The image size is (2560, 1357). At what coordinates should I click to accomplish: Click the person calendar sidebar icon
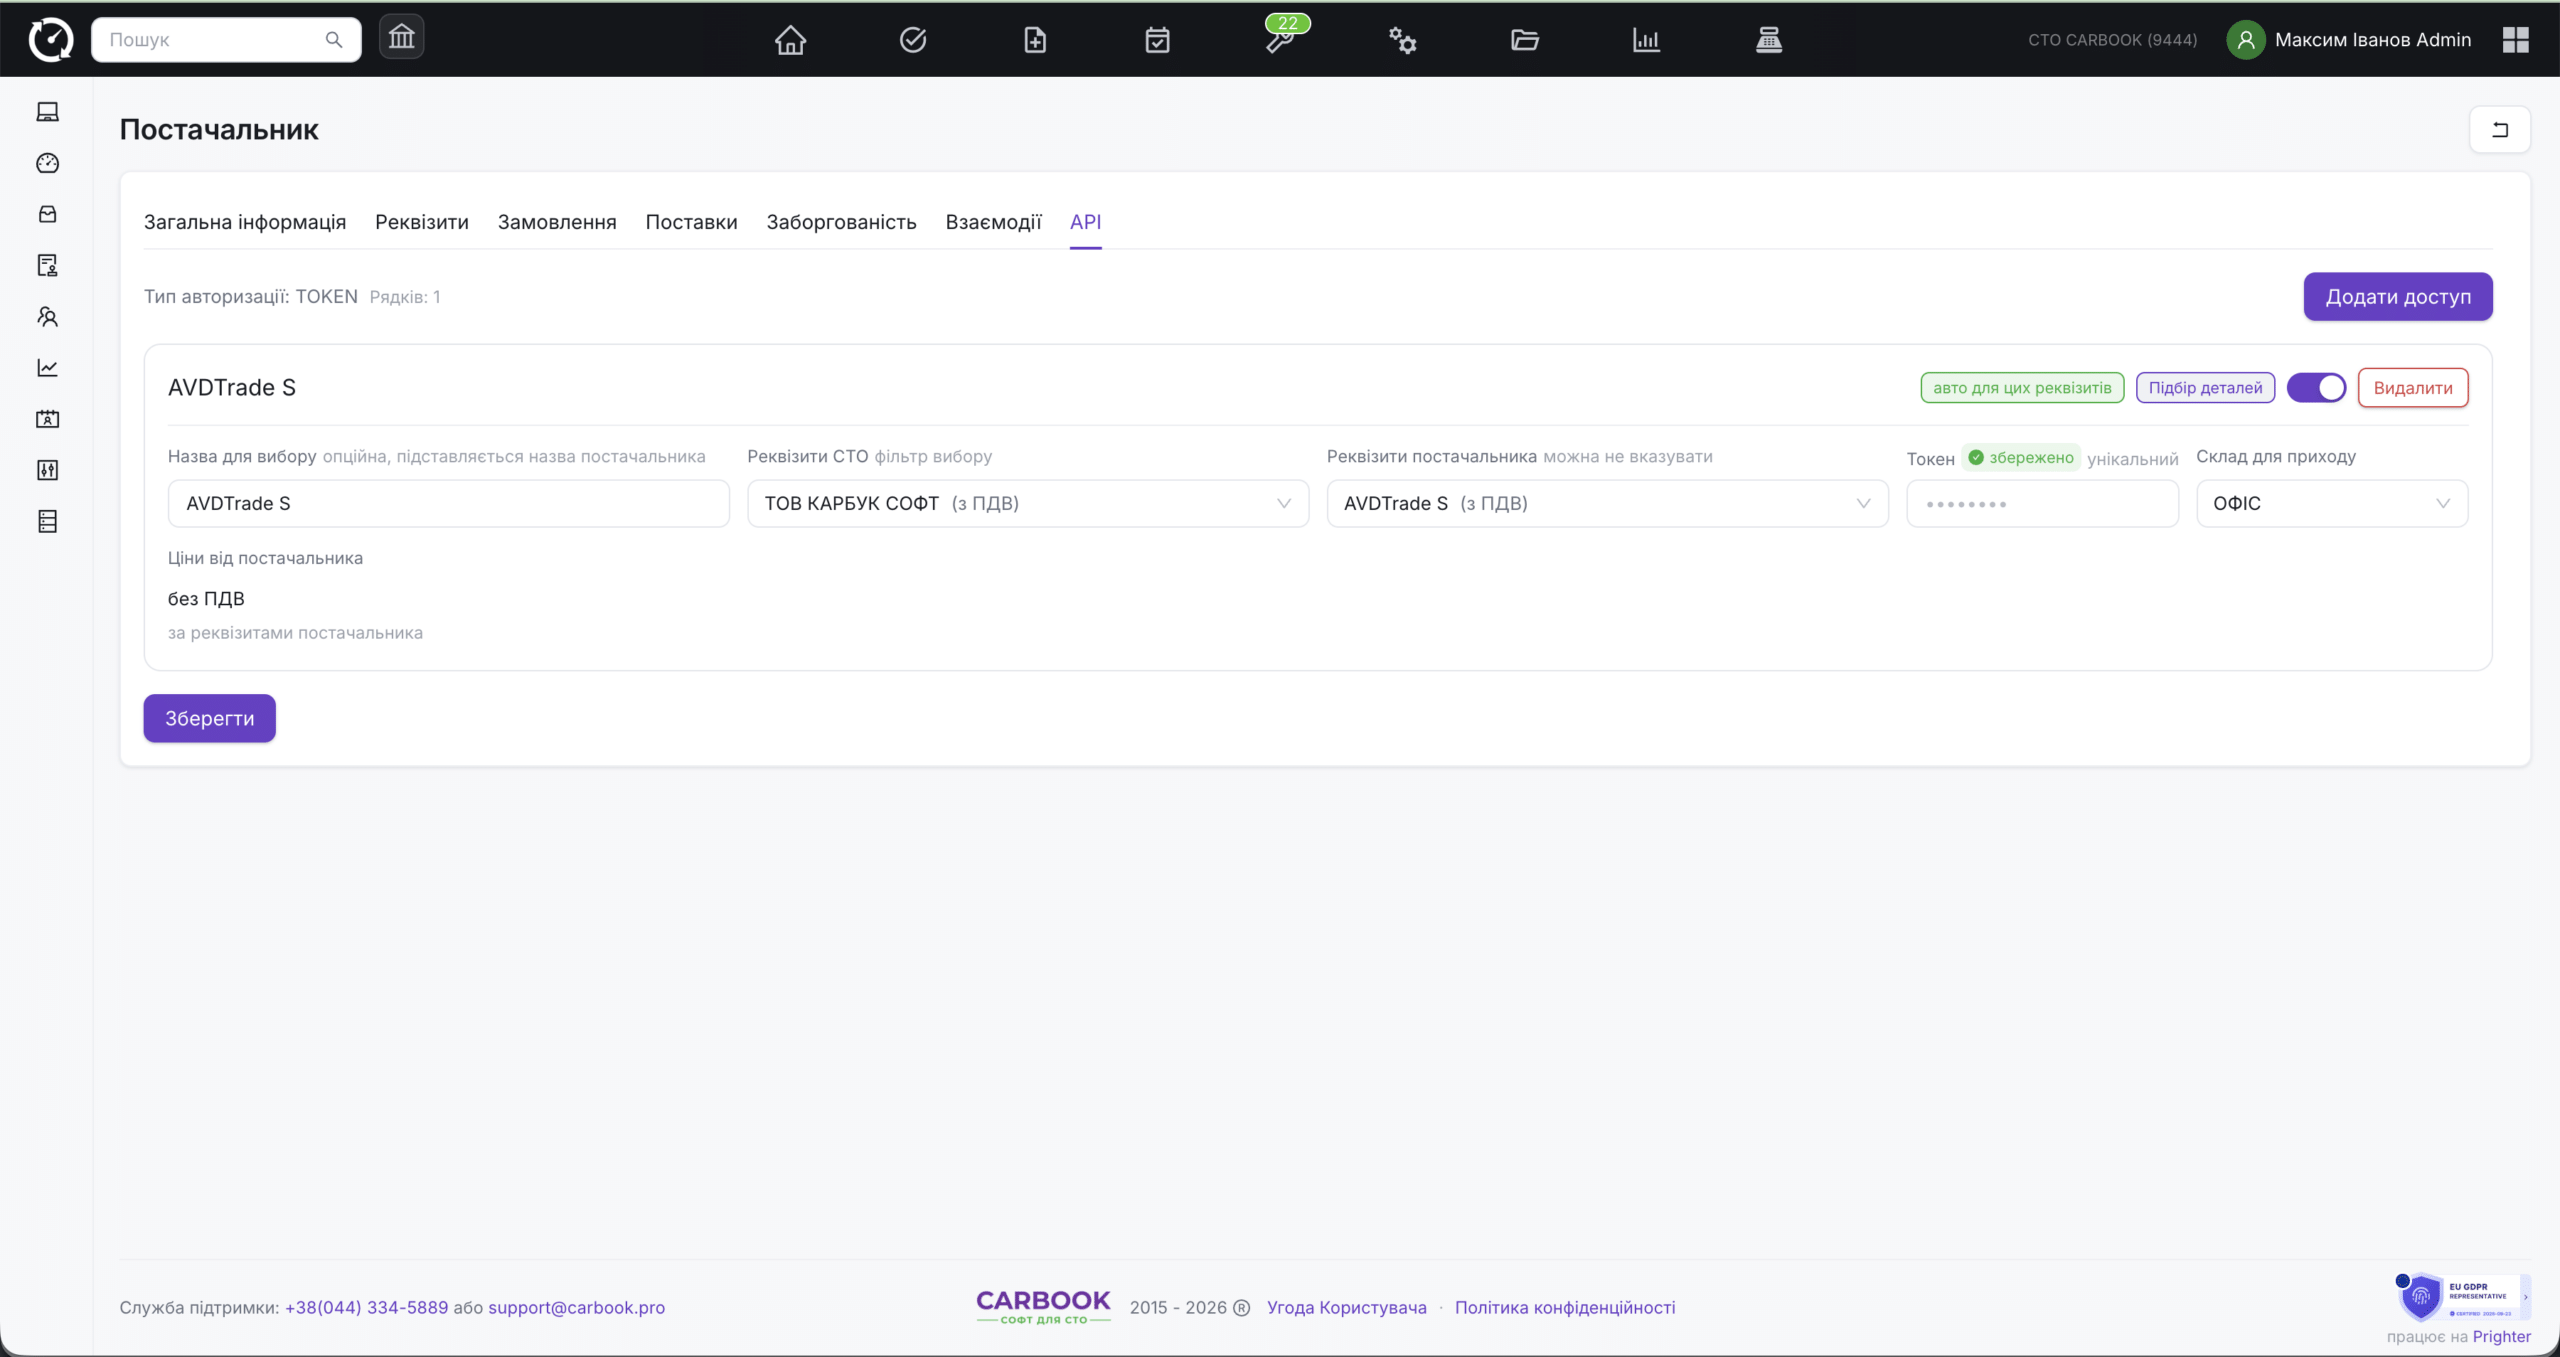[48, 419]
